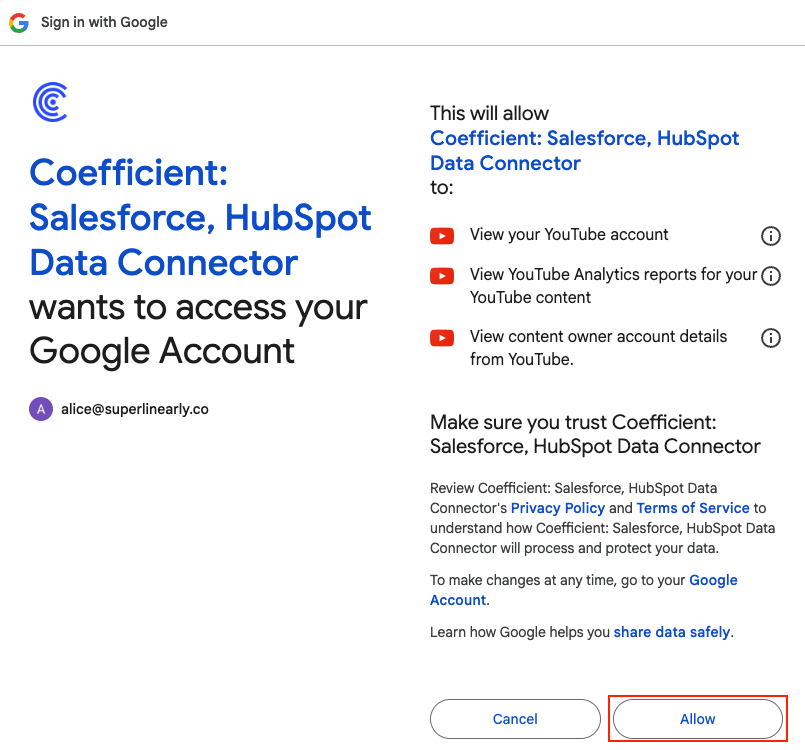This screenshot has height=750, width=805.
Task: Click the "Sign in with Google" title
Action: pos(104,22)
